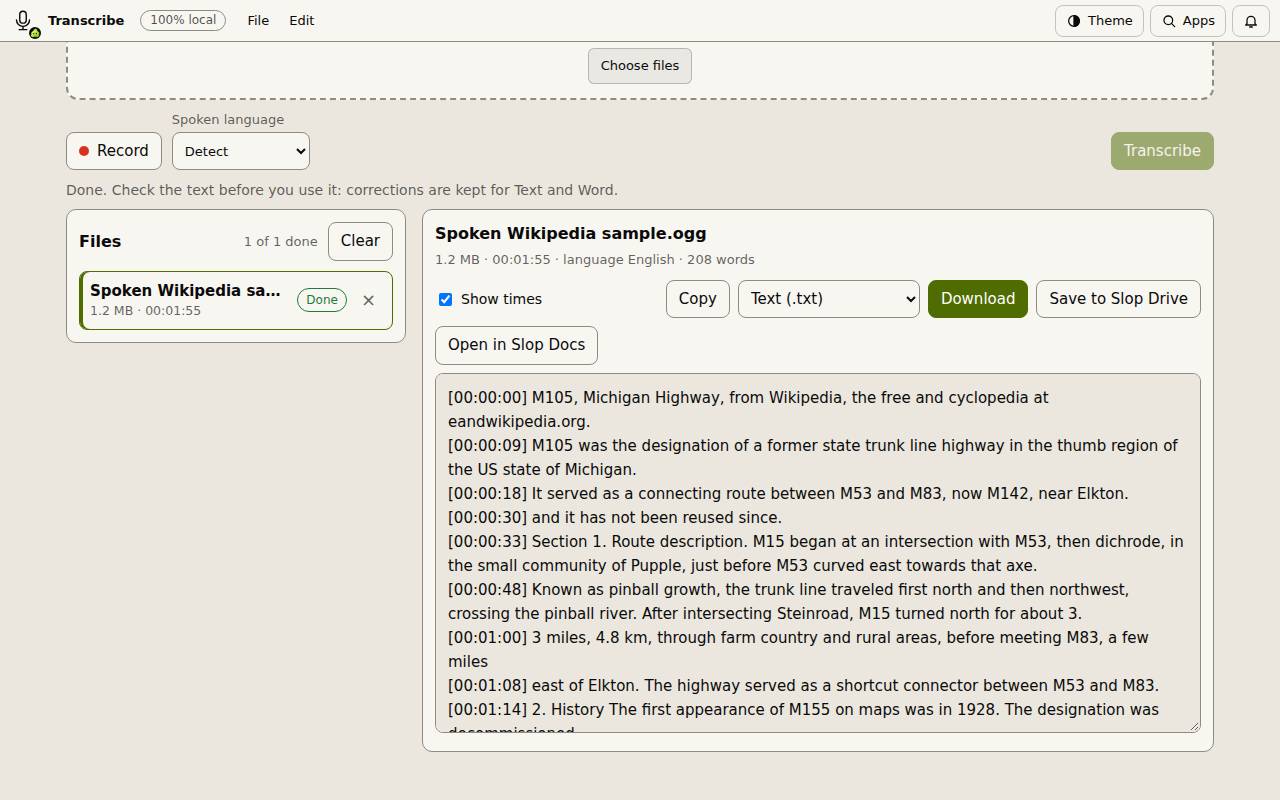This screenshot has width=1280, height=800.
Task: Start recording with the Record button
Action: [x=114, y=151]
